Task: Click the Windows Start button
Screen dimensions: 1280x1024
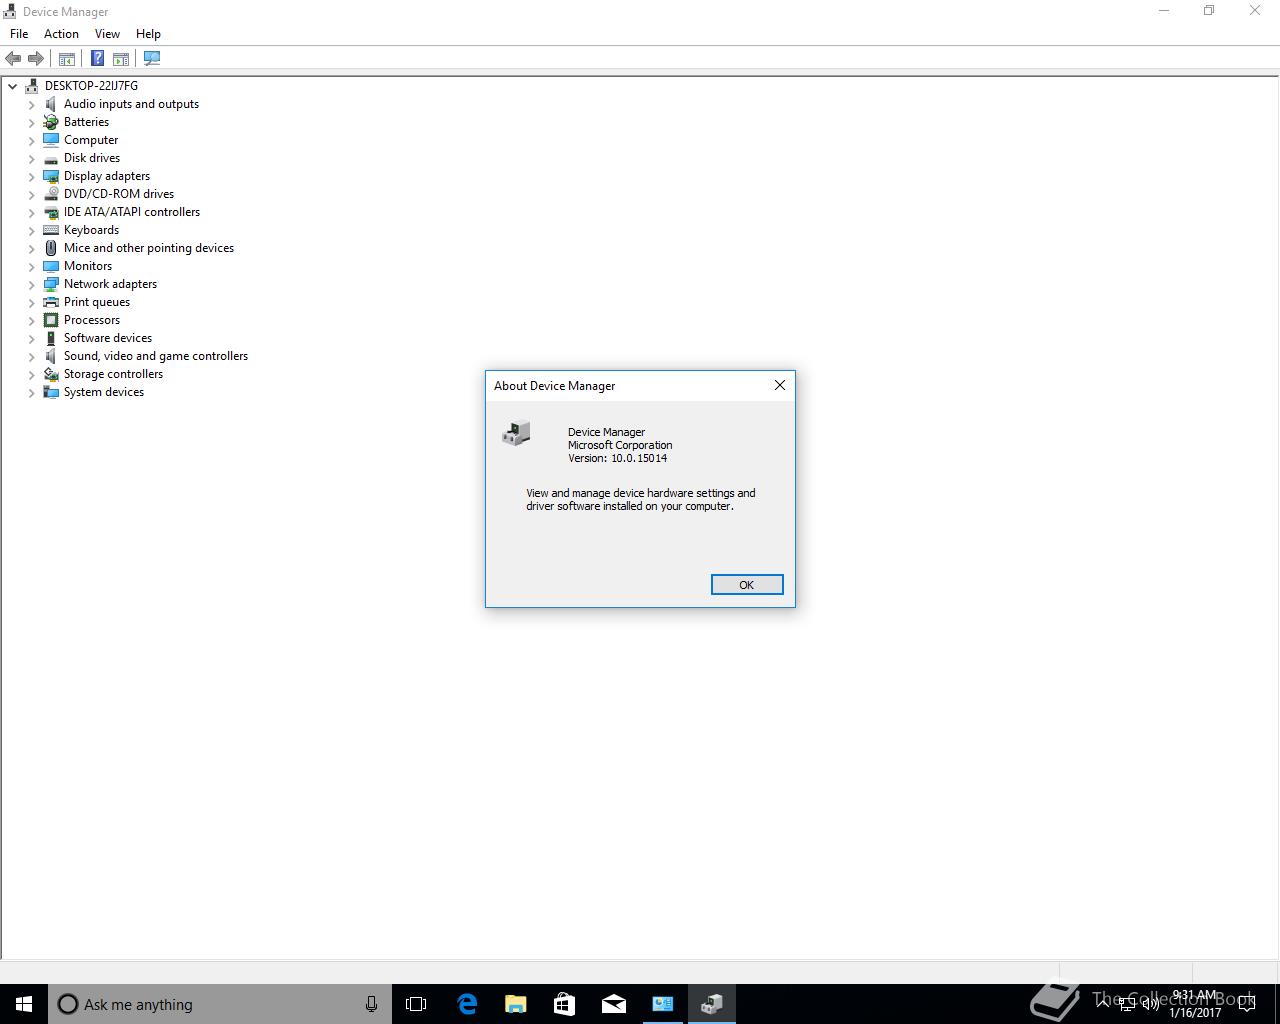Action: 24,1004
